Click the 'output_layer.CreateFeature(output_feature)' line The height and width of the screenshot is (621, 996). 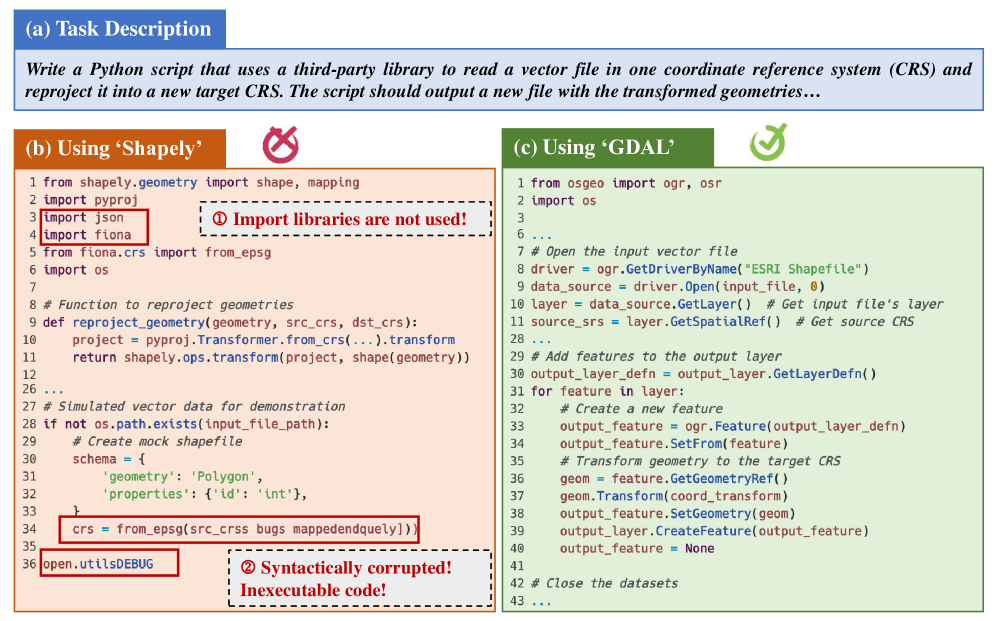[x=714, y=531]
